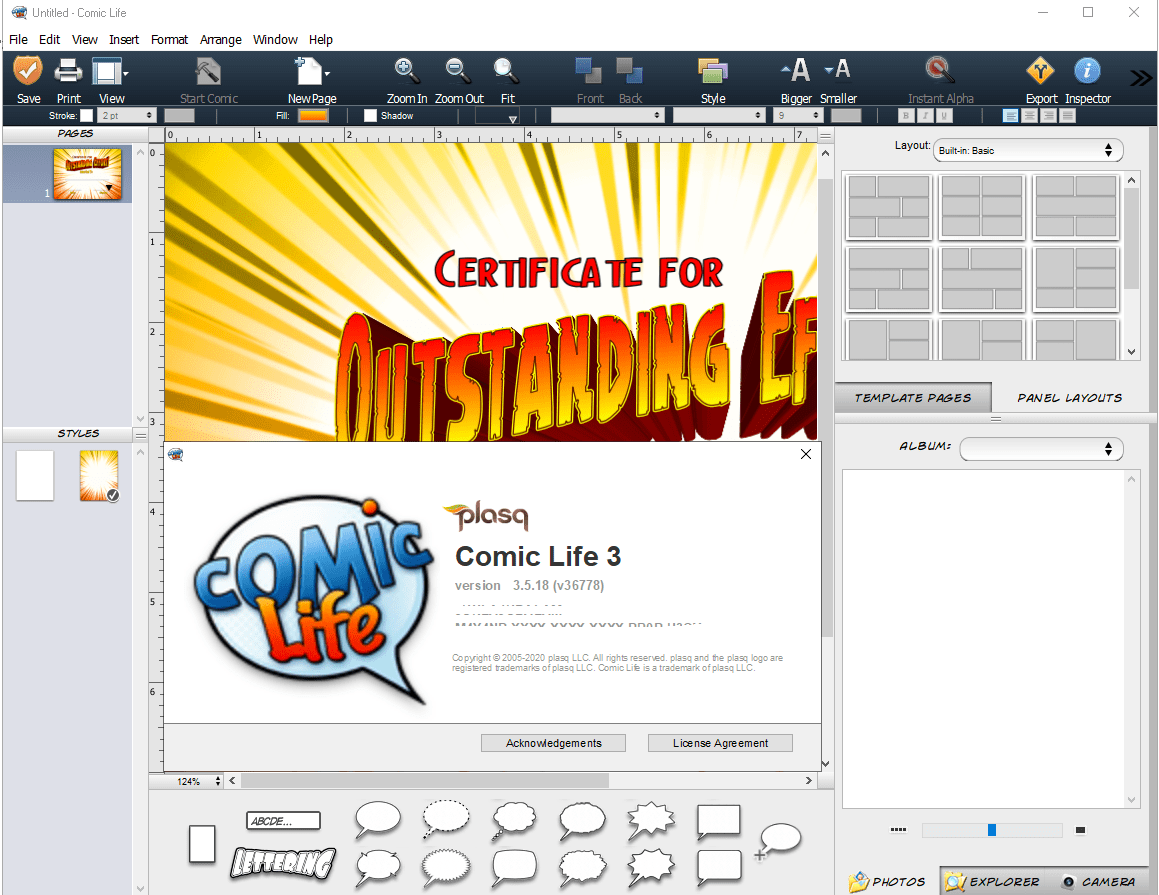The width and height of the screenshot is (1159, 895).
Task: Click the gray stroke color swatch
Action: tap(179, 115)
